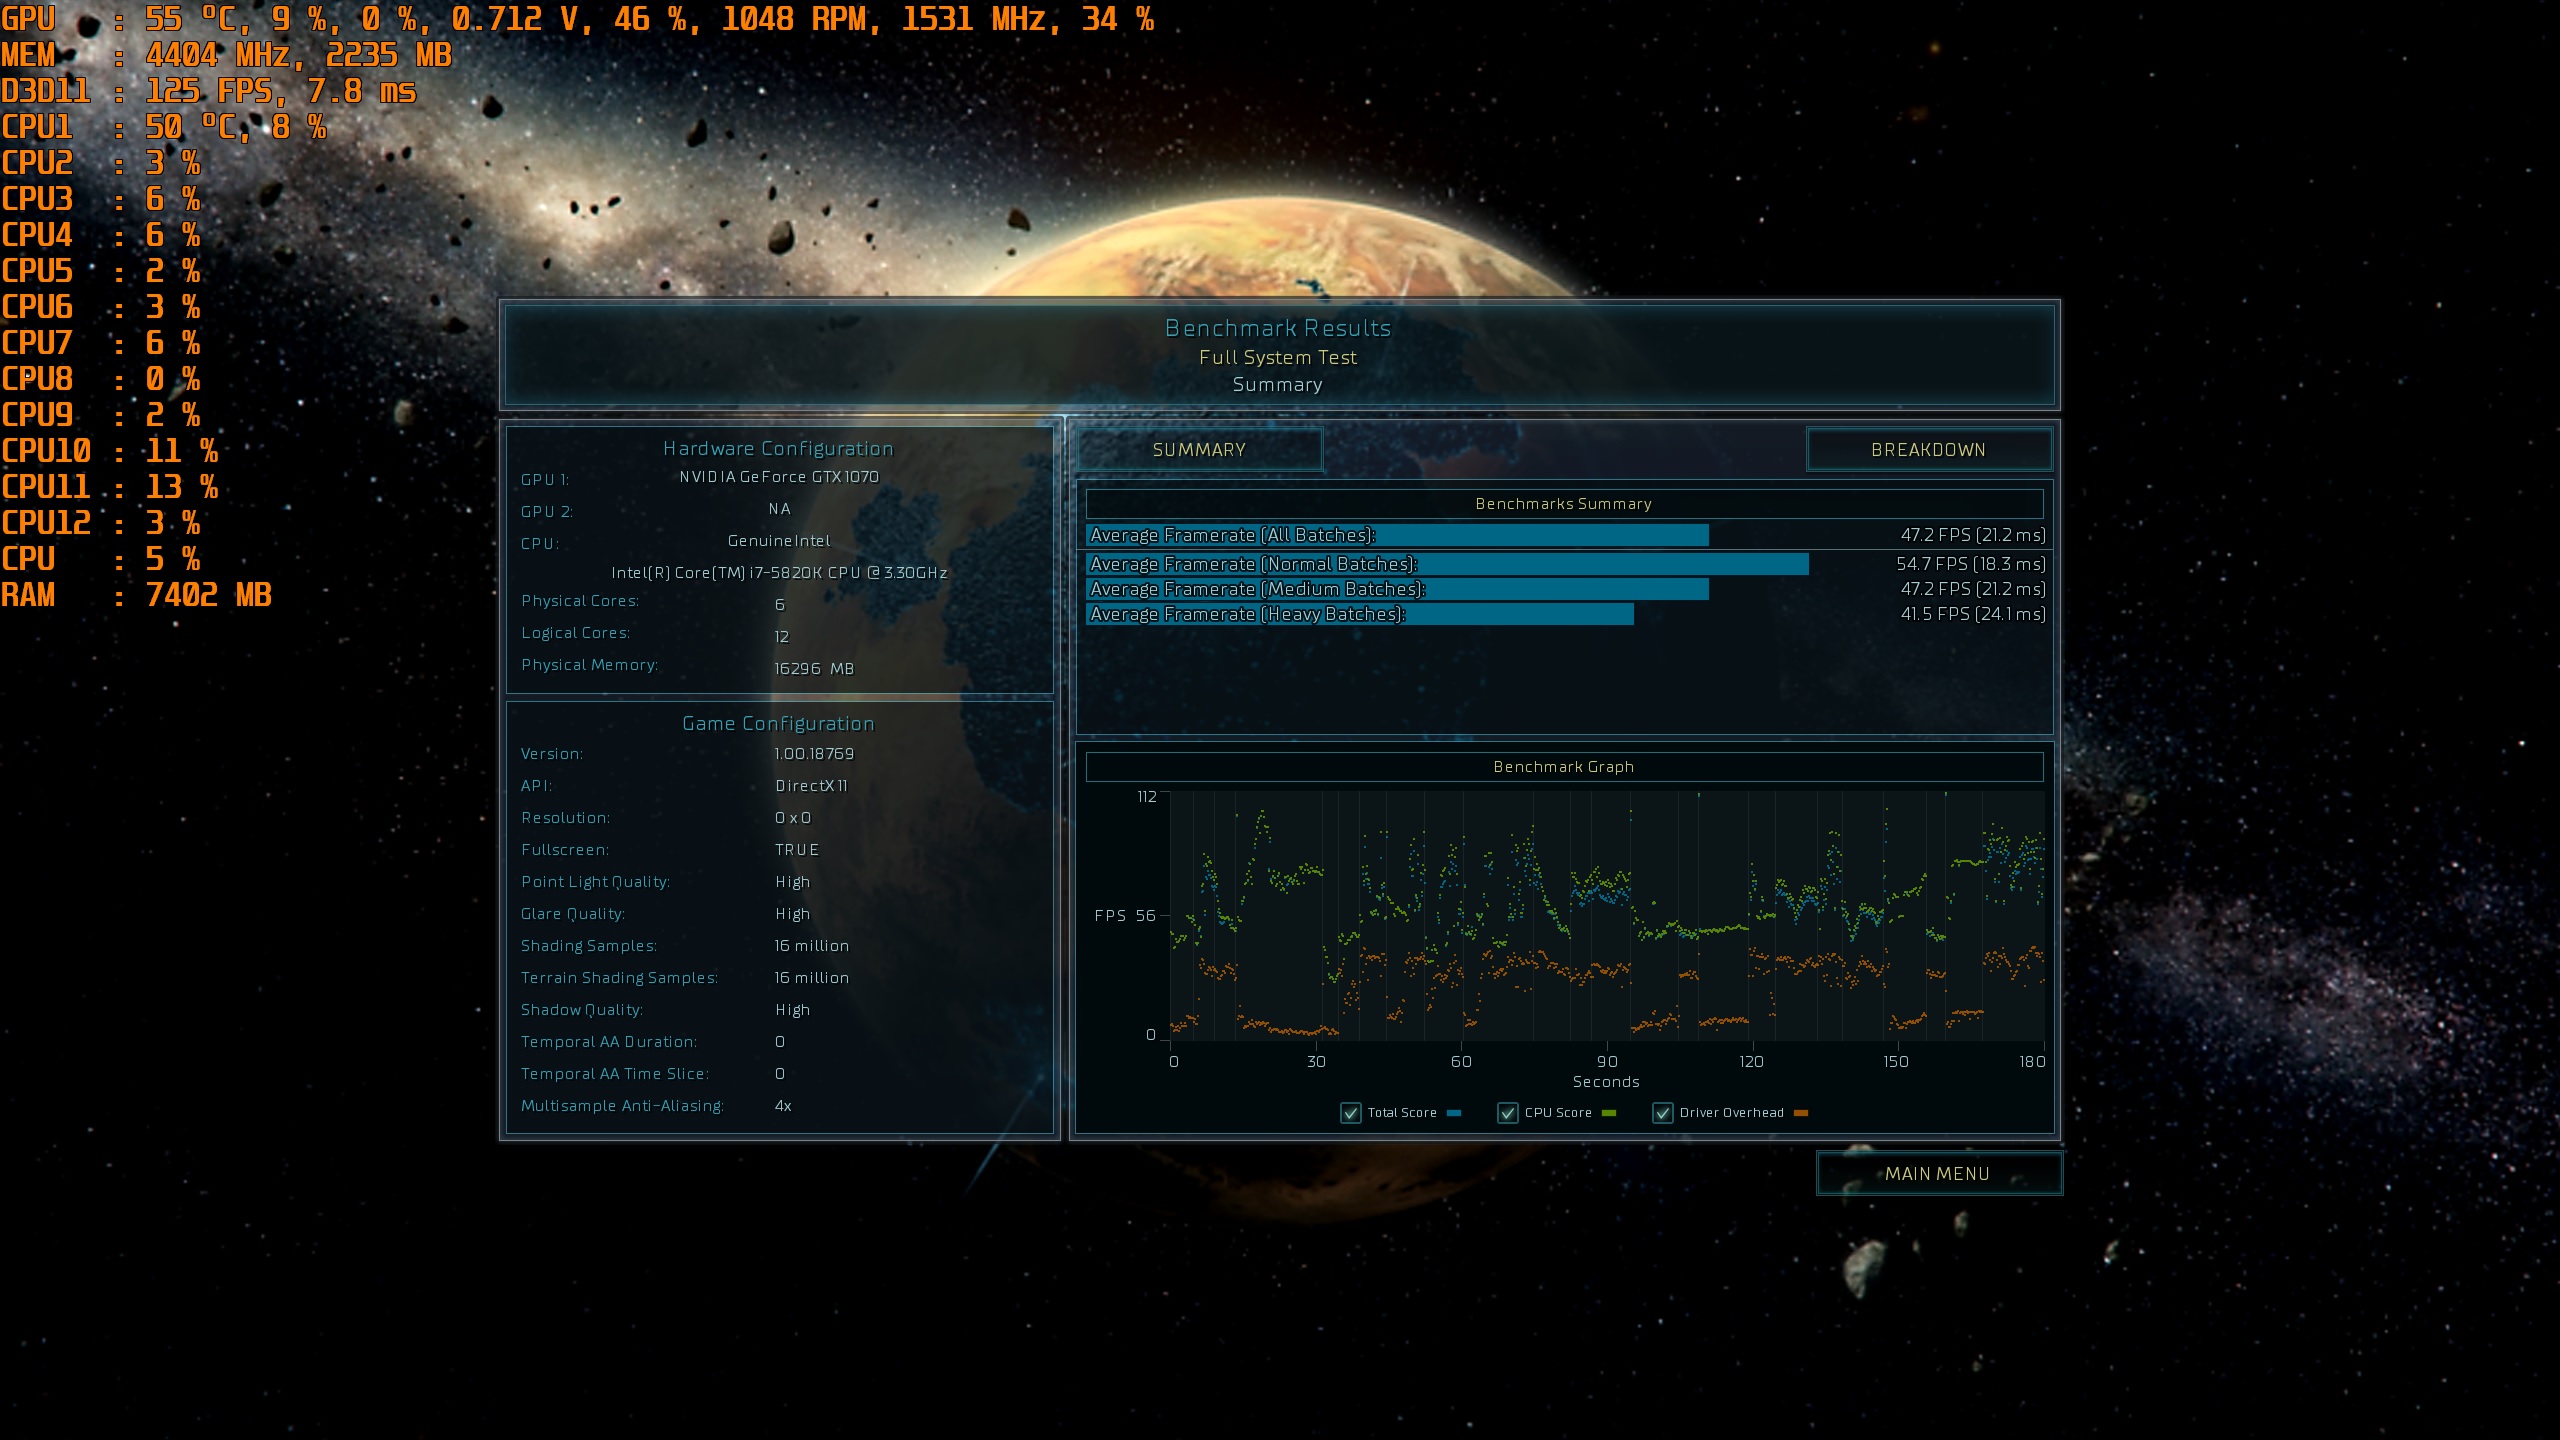Click the FPS 56 axis label
2560x1440 pixels.
click(1125, 915)
